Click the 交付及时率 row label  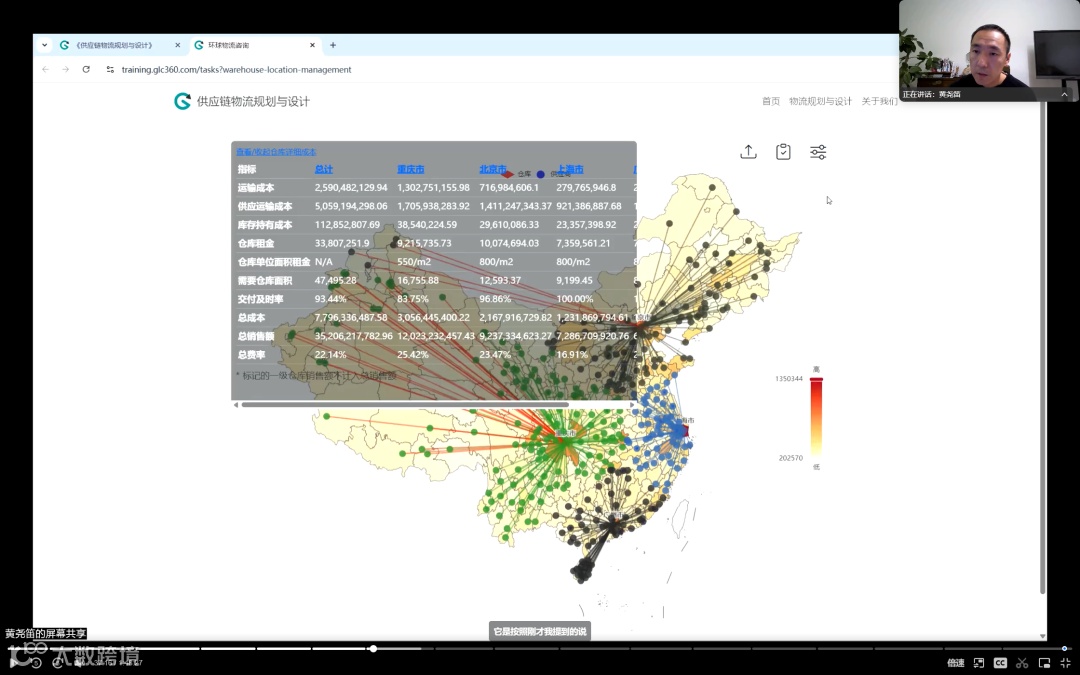(260, 300)
